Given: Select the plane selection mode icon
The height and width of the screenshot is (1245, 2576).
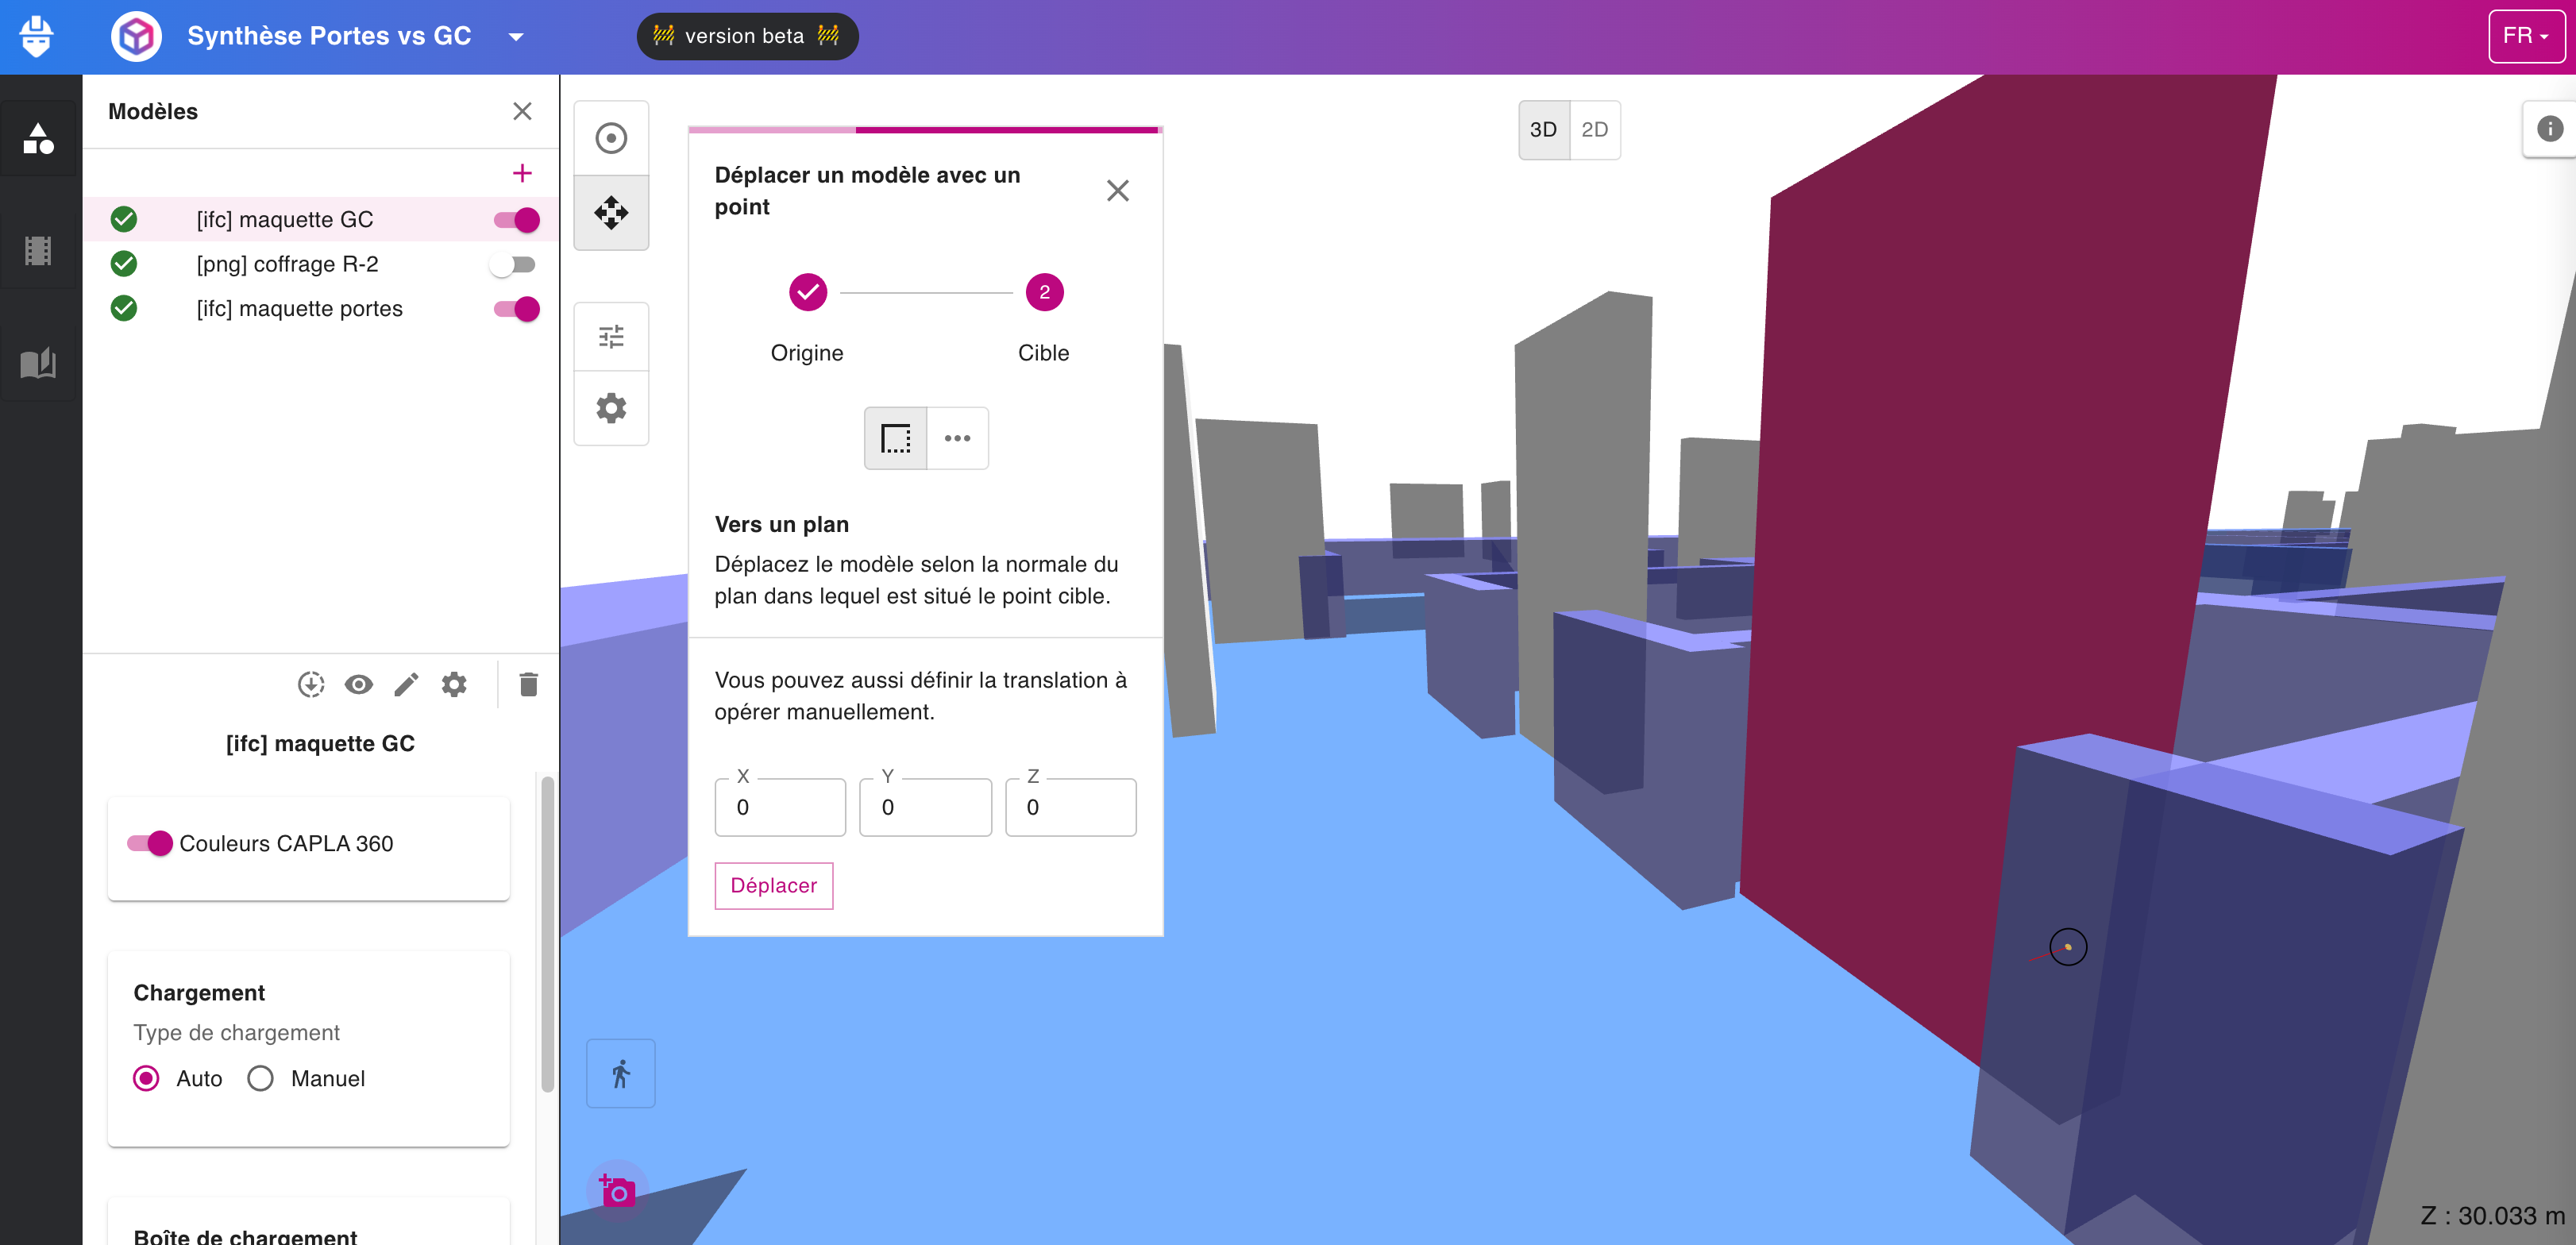Looking at the screenshot, I should [x=895, y=438].
